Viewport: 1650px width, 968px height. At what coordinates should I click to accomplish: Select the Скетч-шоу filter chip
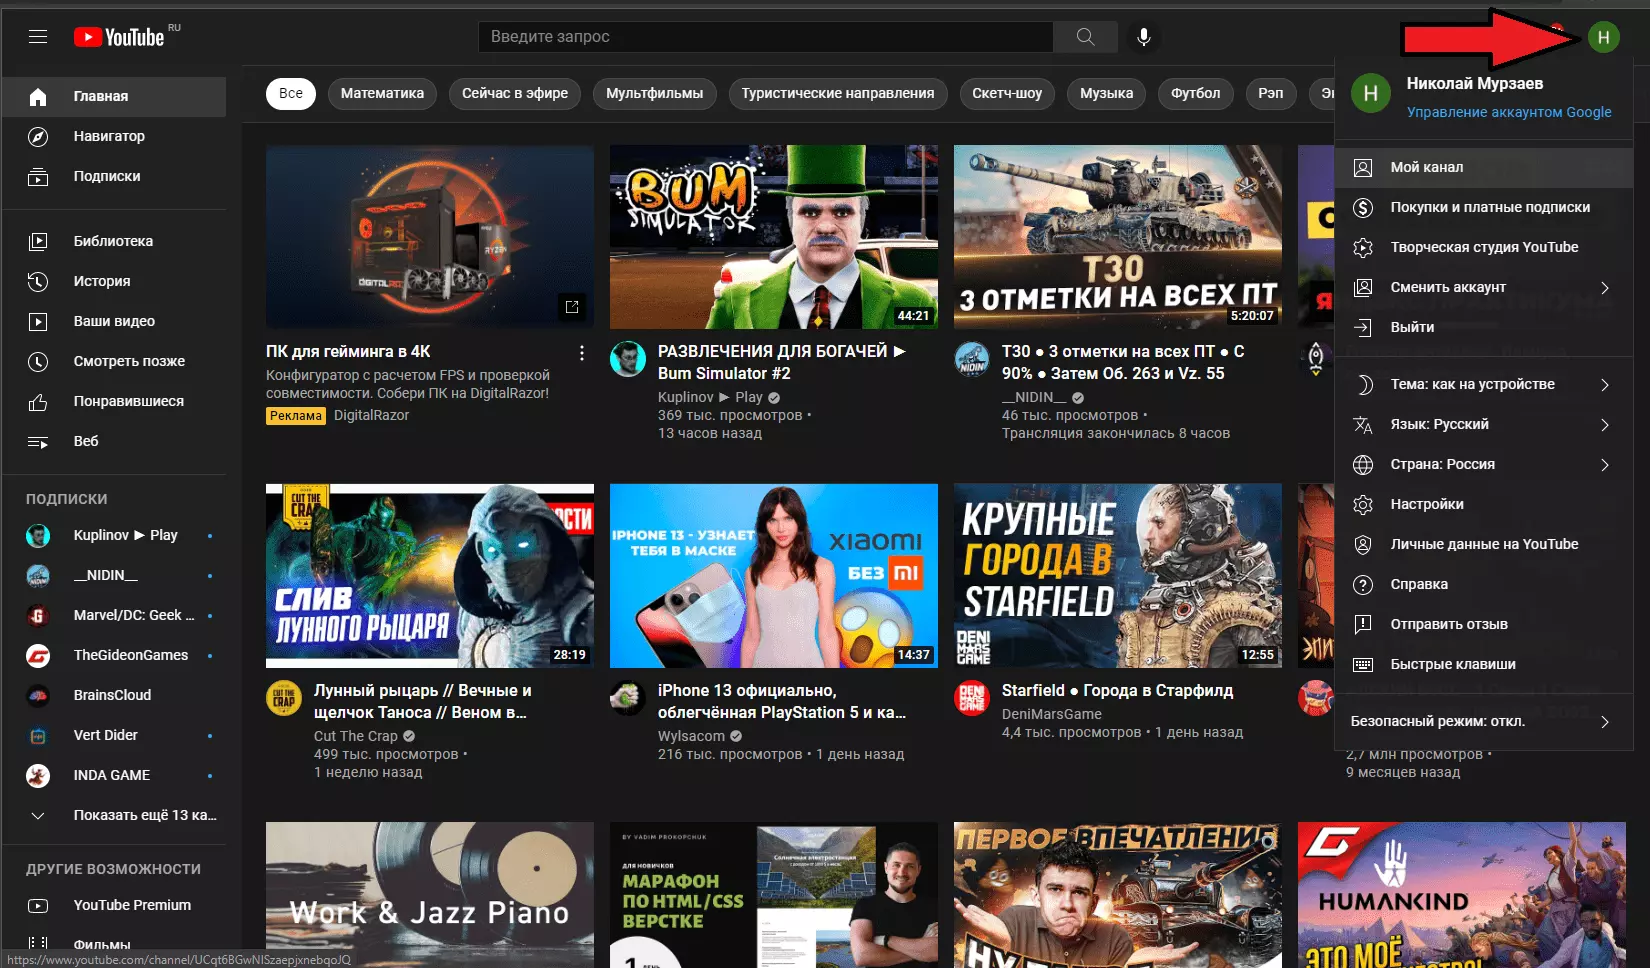[1007, 93]
